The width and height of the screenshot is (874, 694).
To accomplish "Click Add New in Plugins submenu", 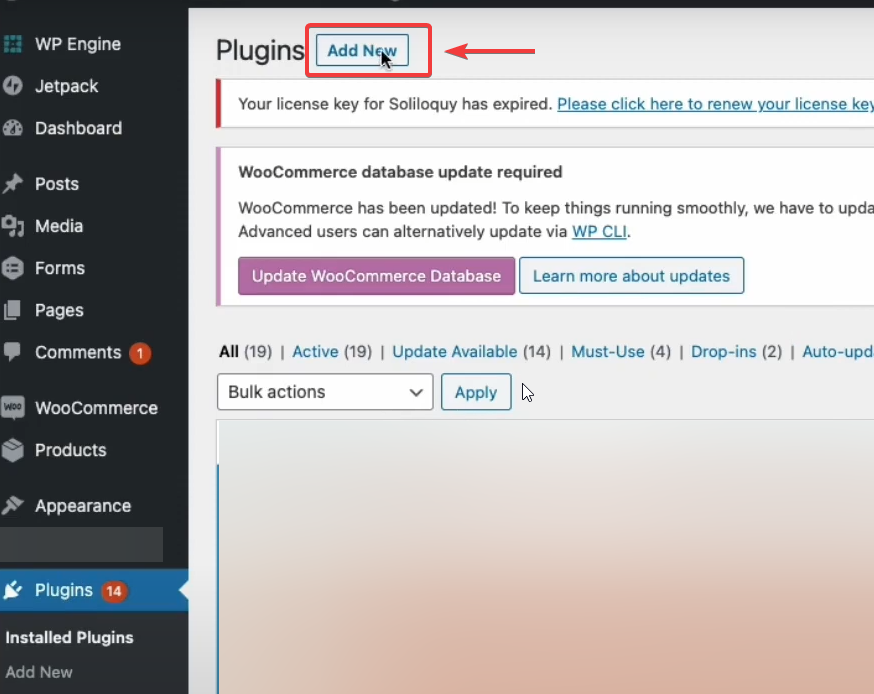I will (38, 672).
